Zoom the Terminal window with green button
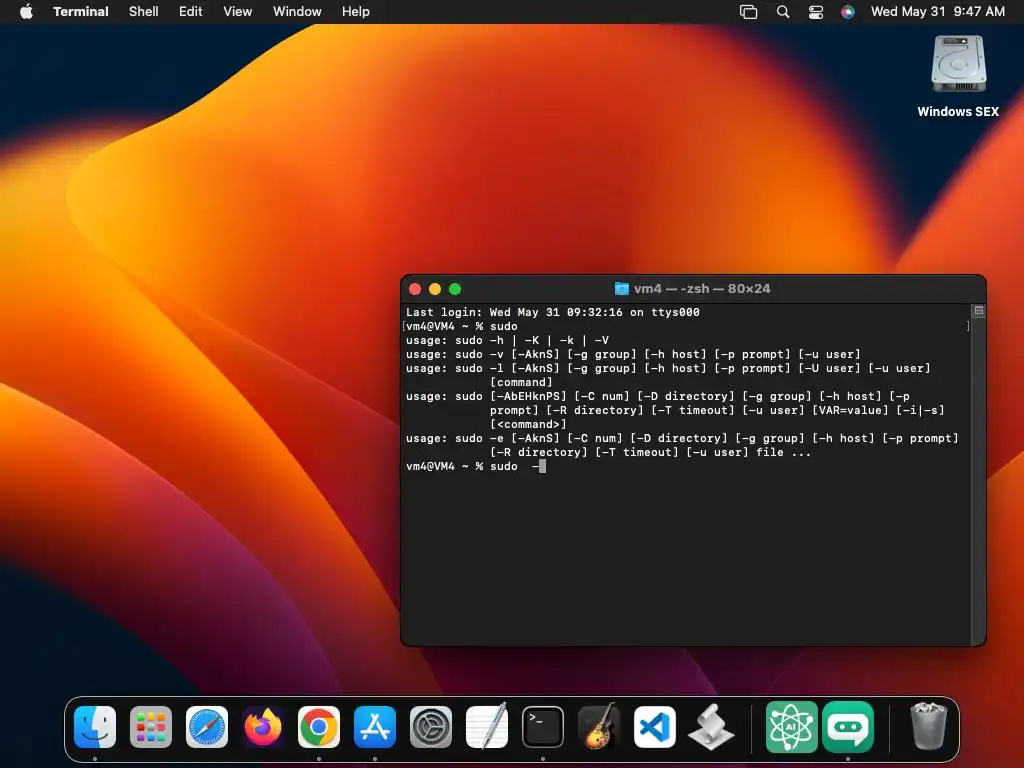 point(455,289)
